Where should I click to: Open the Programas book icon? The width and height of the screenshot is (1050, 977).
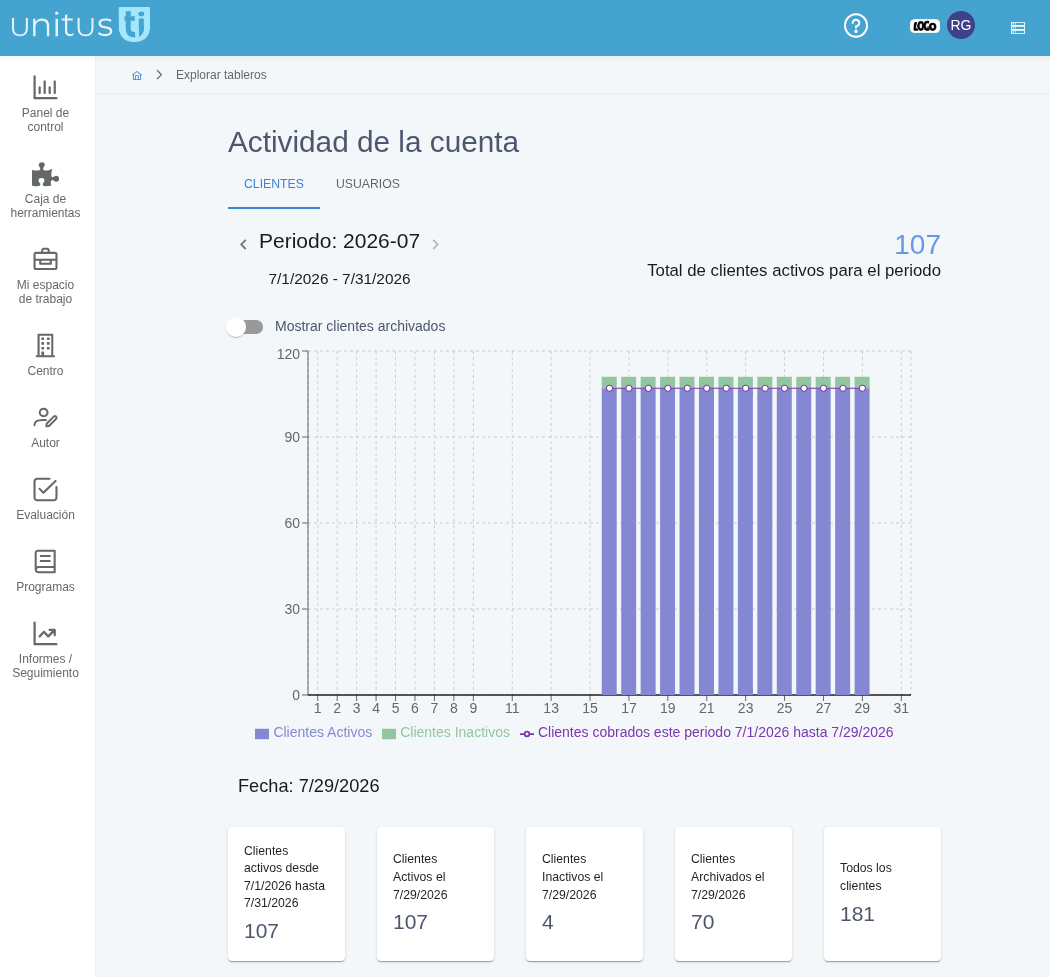coord(45,562)
